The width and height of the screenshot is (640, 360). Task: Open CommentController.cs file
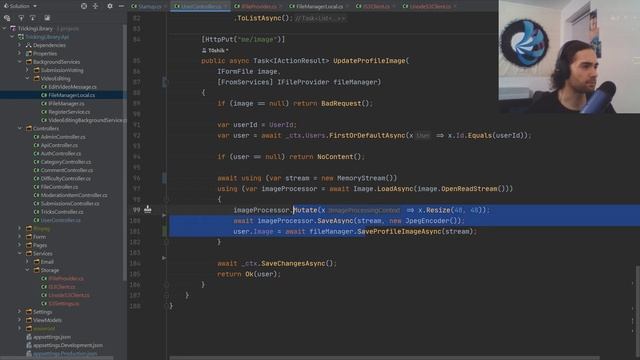coord(67,170)
